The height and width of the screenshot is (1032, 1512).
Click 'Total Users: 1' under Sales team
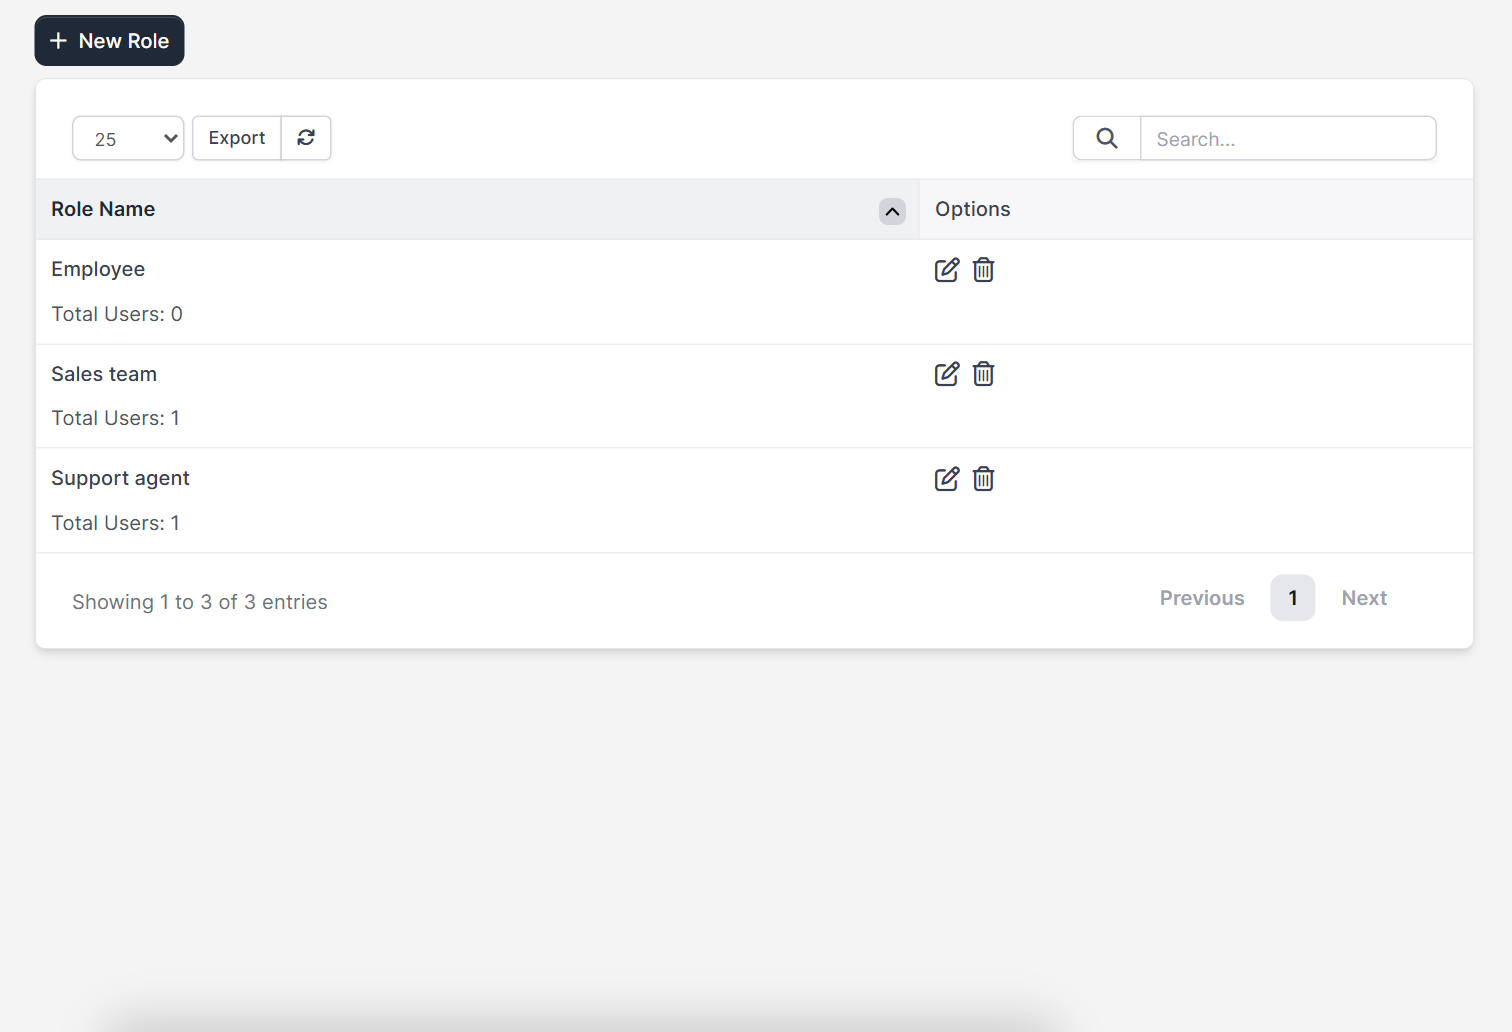click(116, 418)
